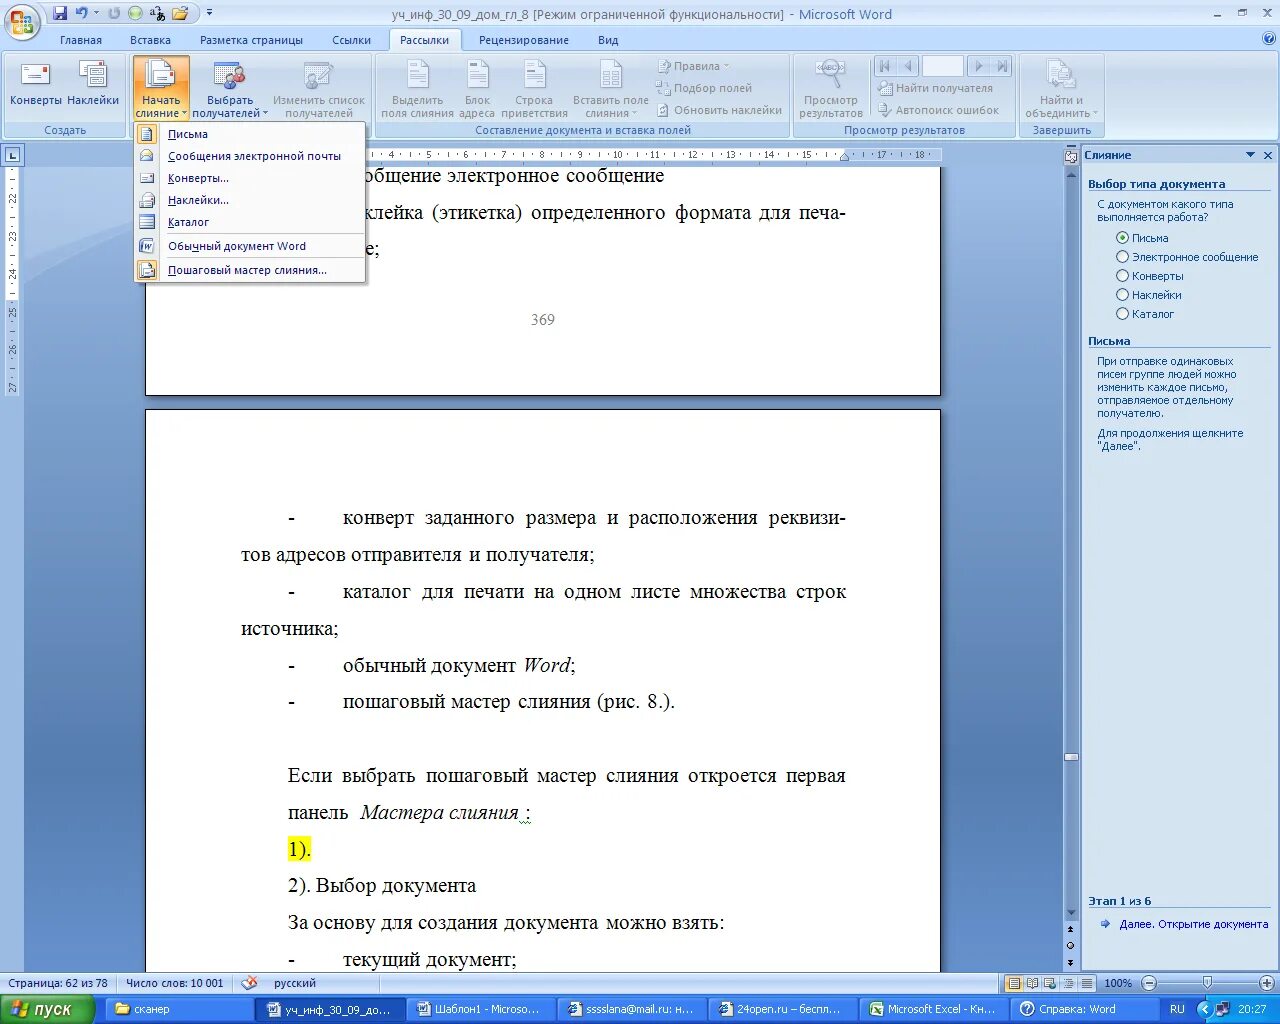1280x1024 pixels.
Task: Click the Envelopes (Конверты) ribbon icon
Action: pos(36,84)
